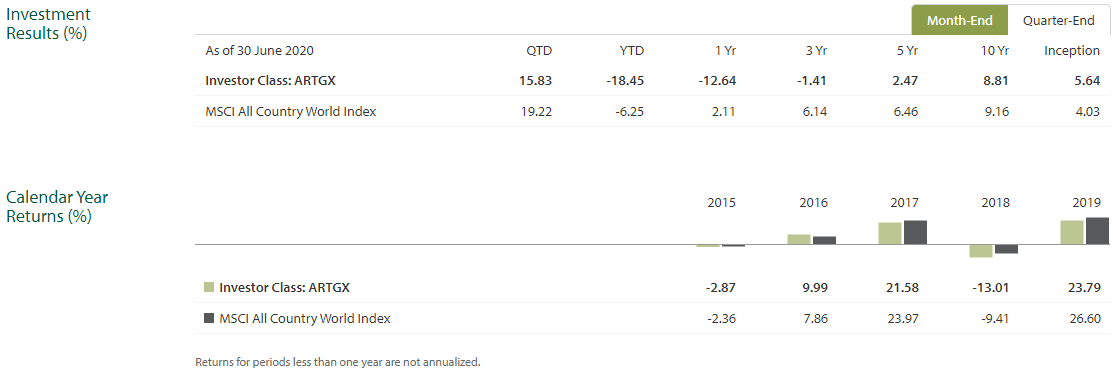Click the Investment Results (%) heading
The height and width of the screenshot is (374, 1113).
(x=48, y=23)
